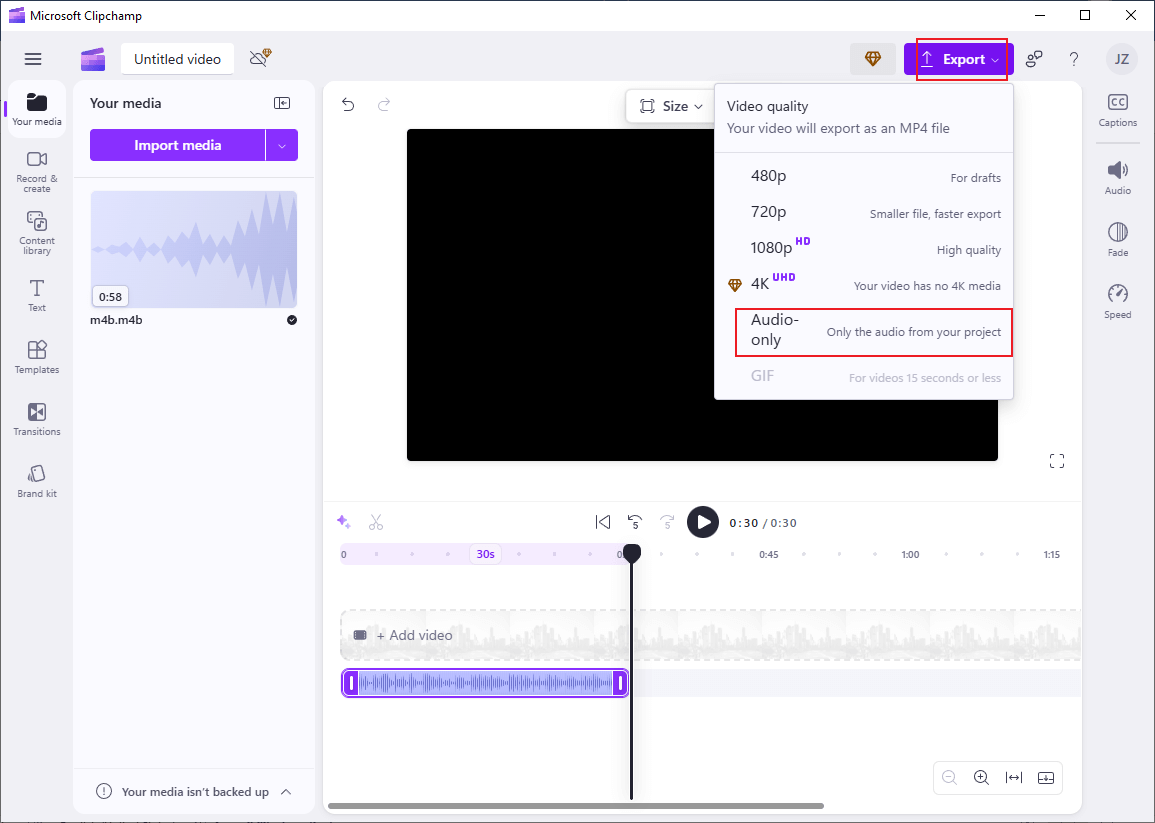
Task: Collapse the timeline panel
Action: click(x=1046, y=777)
